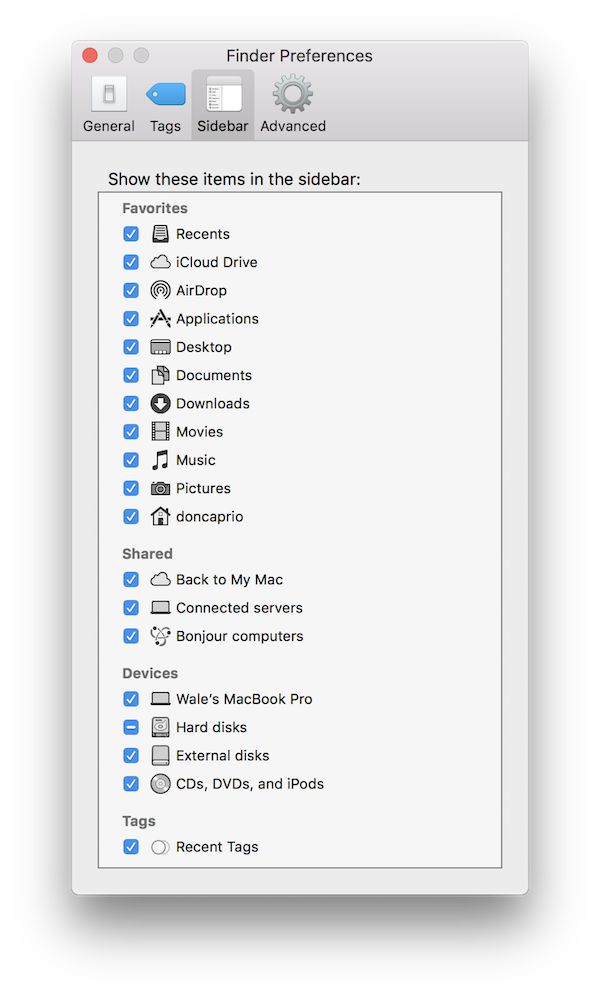Click the Finder Preferences title bar

(299, 56)
